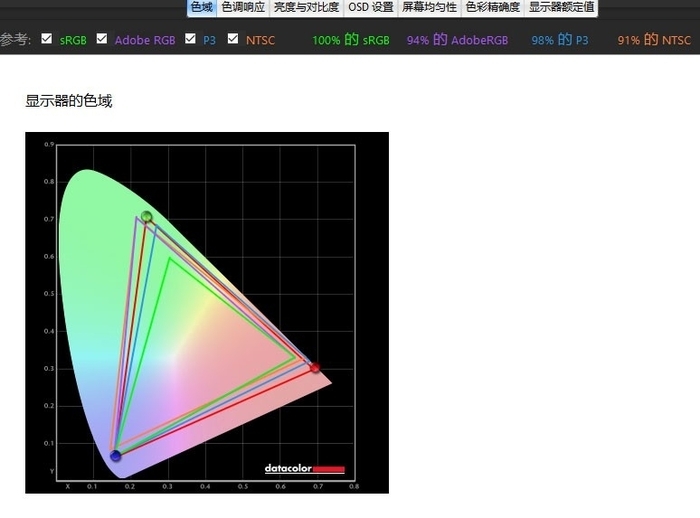Toggle the Adobe RGB reference checkbox
Viewport: 700px width, 518px height.
click(102, 38)
